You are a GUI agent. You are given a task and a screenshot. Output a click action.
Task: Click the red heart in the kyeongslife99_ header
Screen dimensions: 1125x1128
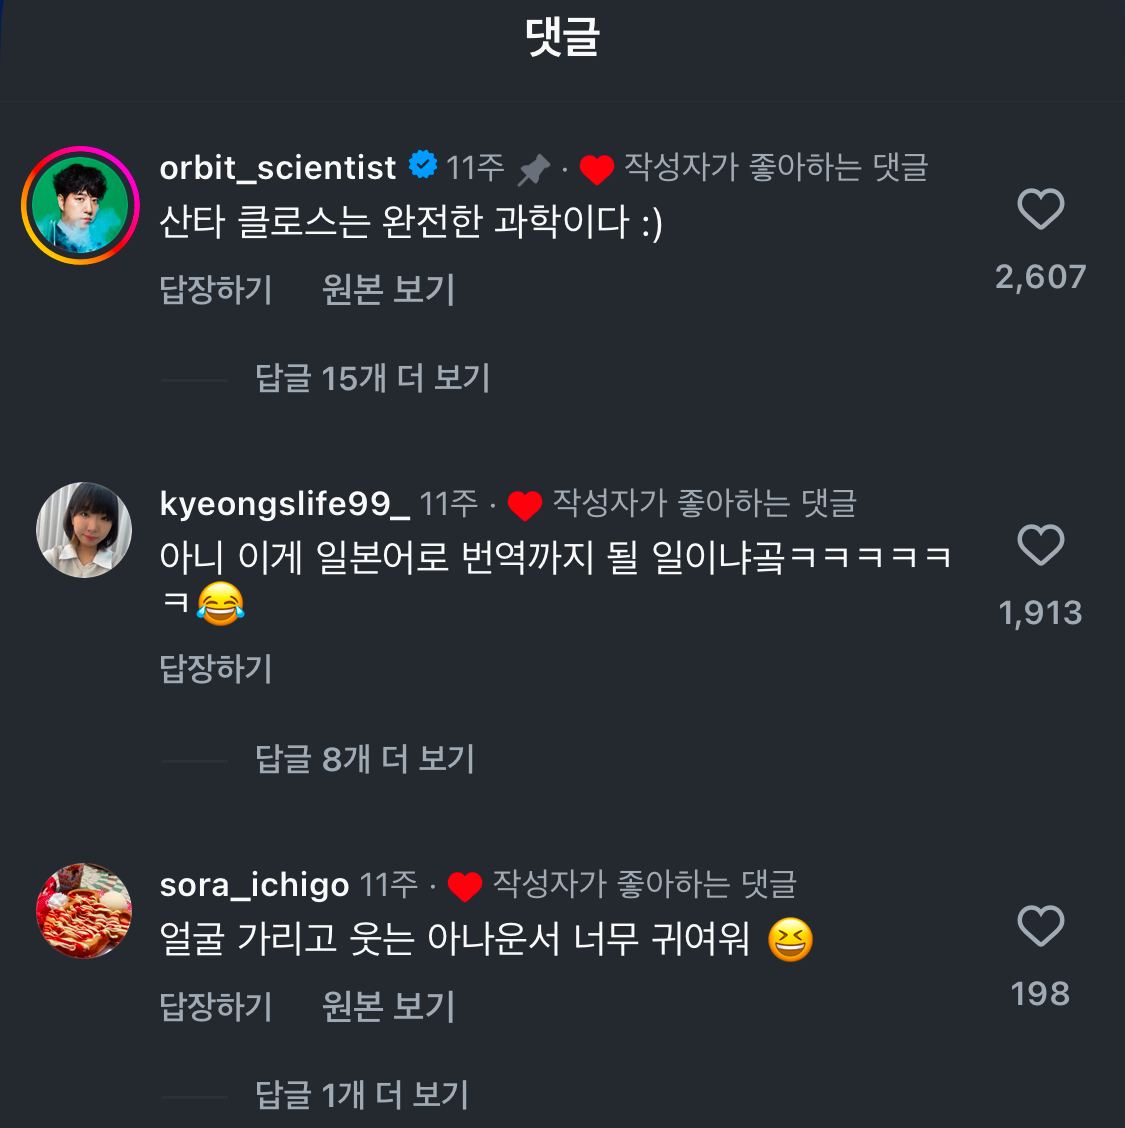(x=524, y=505)
